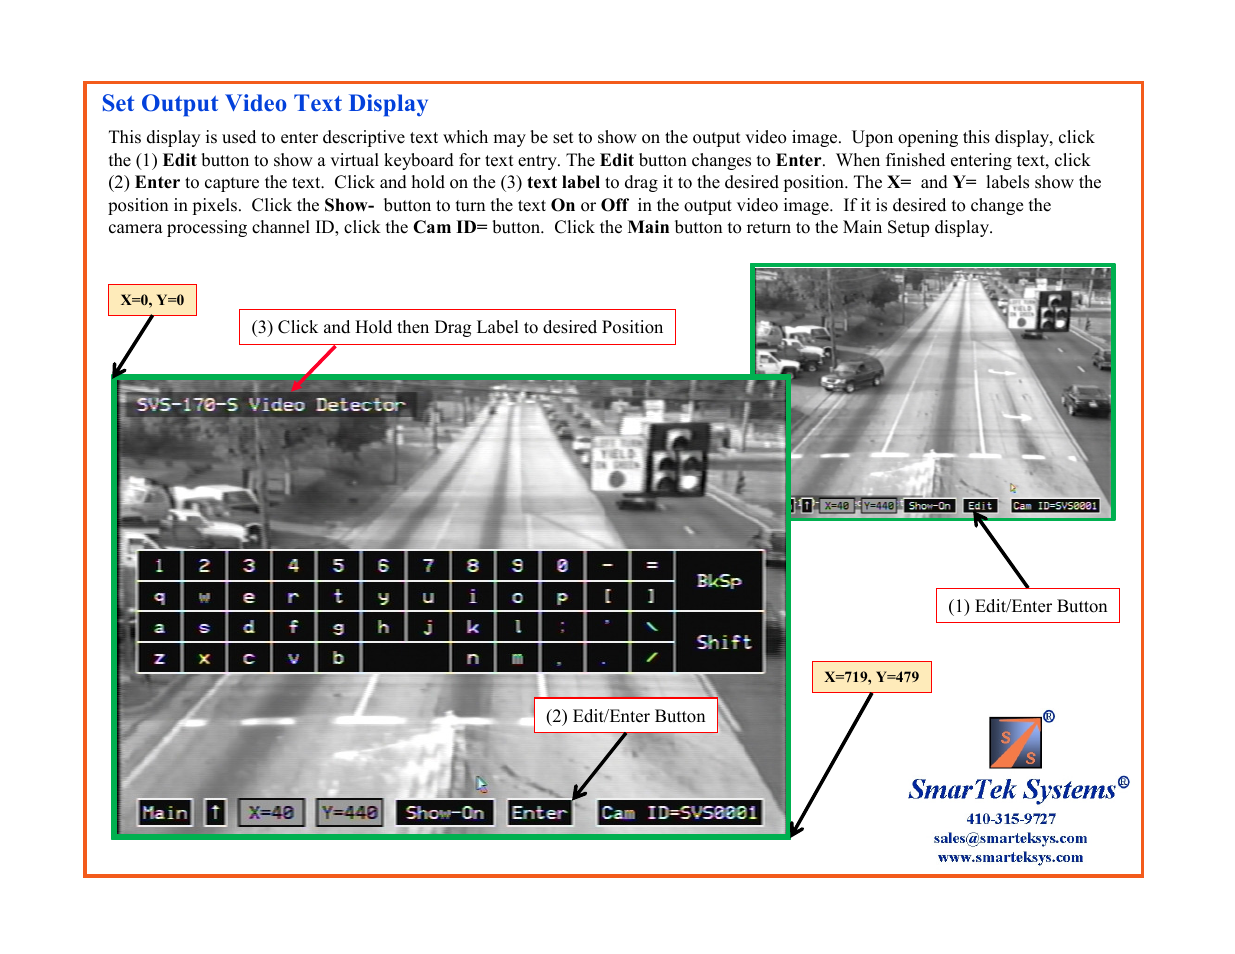Tap the k key on virtual keyboard
The height and width of the screenshot is (954, 1235).
click(x=473, y=628)
